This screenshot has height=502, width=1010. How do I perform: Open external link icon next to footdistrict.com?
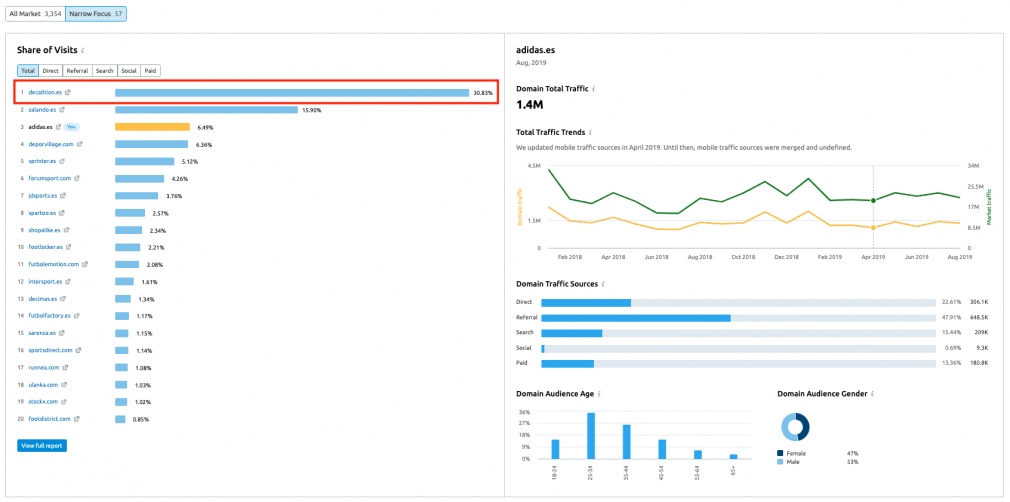(77, 419)
